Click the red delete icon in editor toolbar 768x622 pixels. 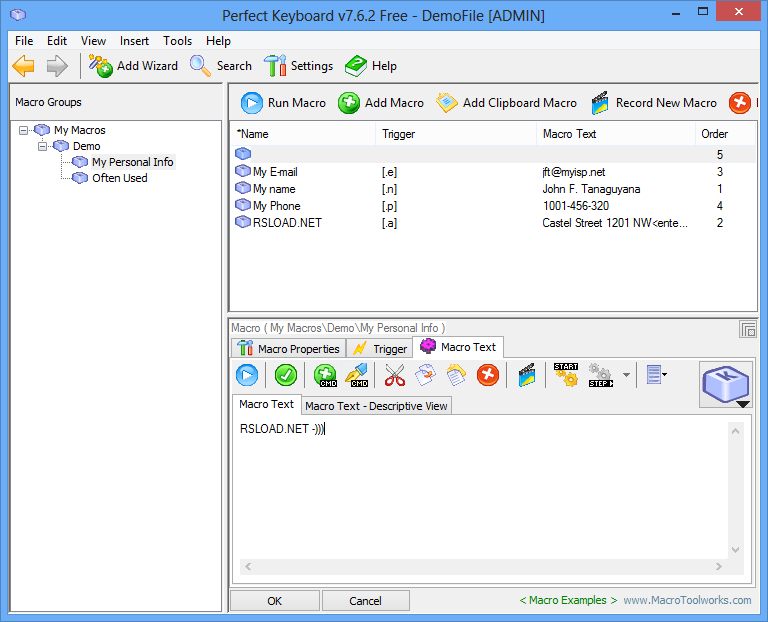coord(488,375)
